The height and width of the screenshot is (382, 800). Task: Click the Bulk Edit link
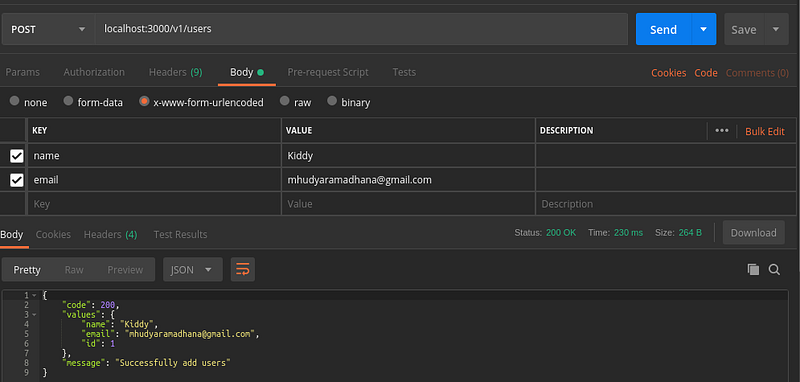(765, 131)
